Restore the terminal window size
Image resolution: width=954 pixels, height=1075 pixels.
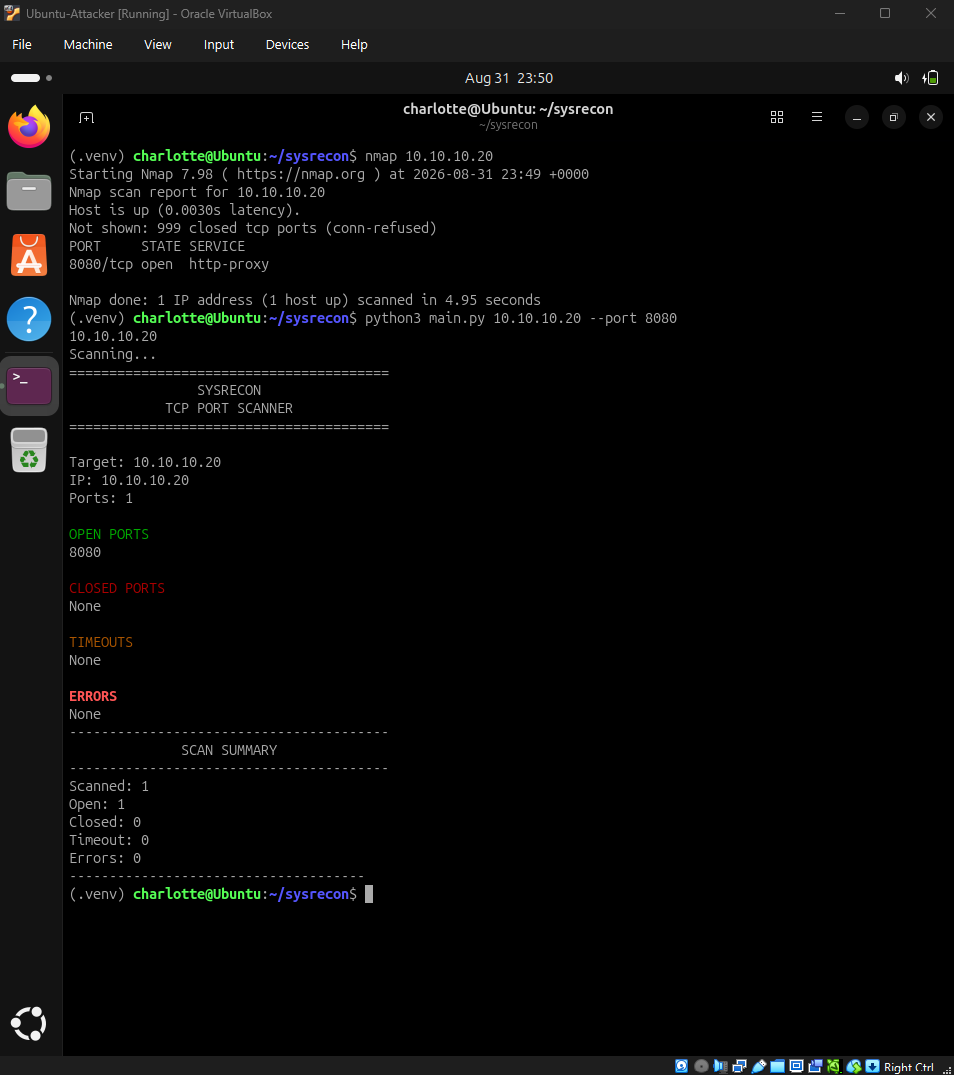click(894, 117)
